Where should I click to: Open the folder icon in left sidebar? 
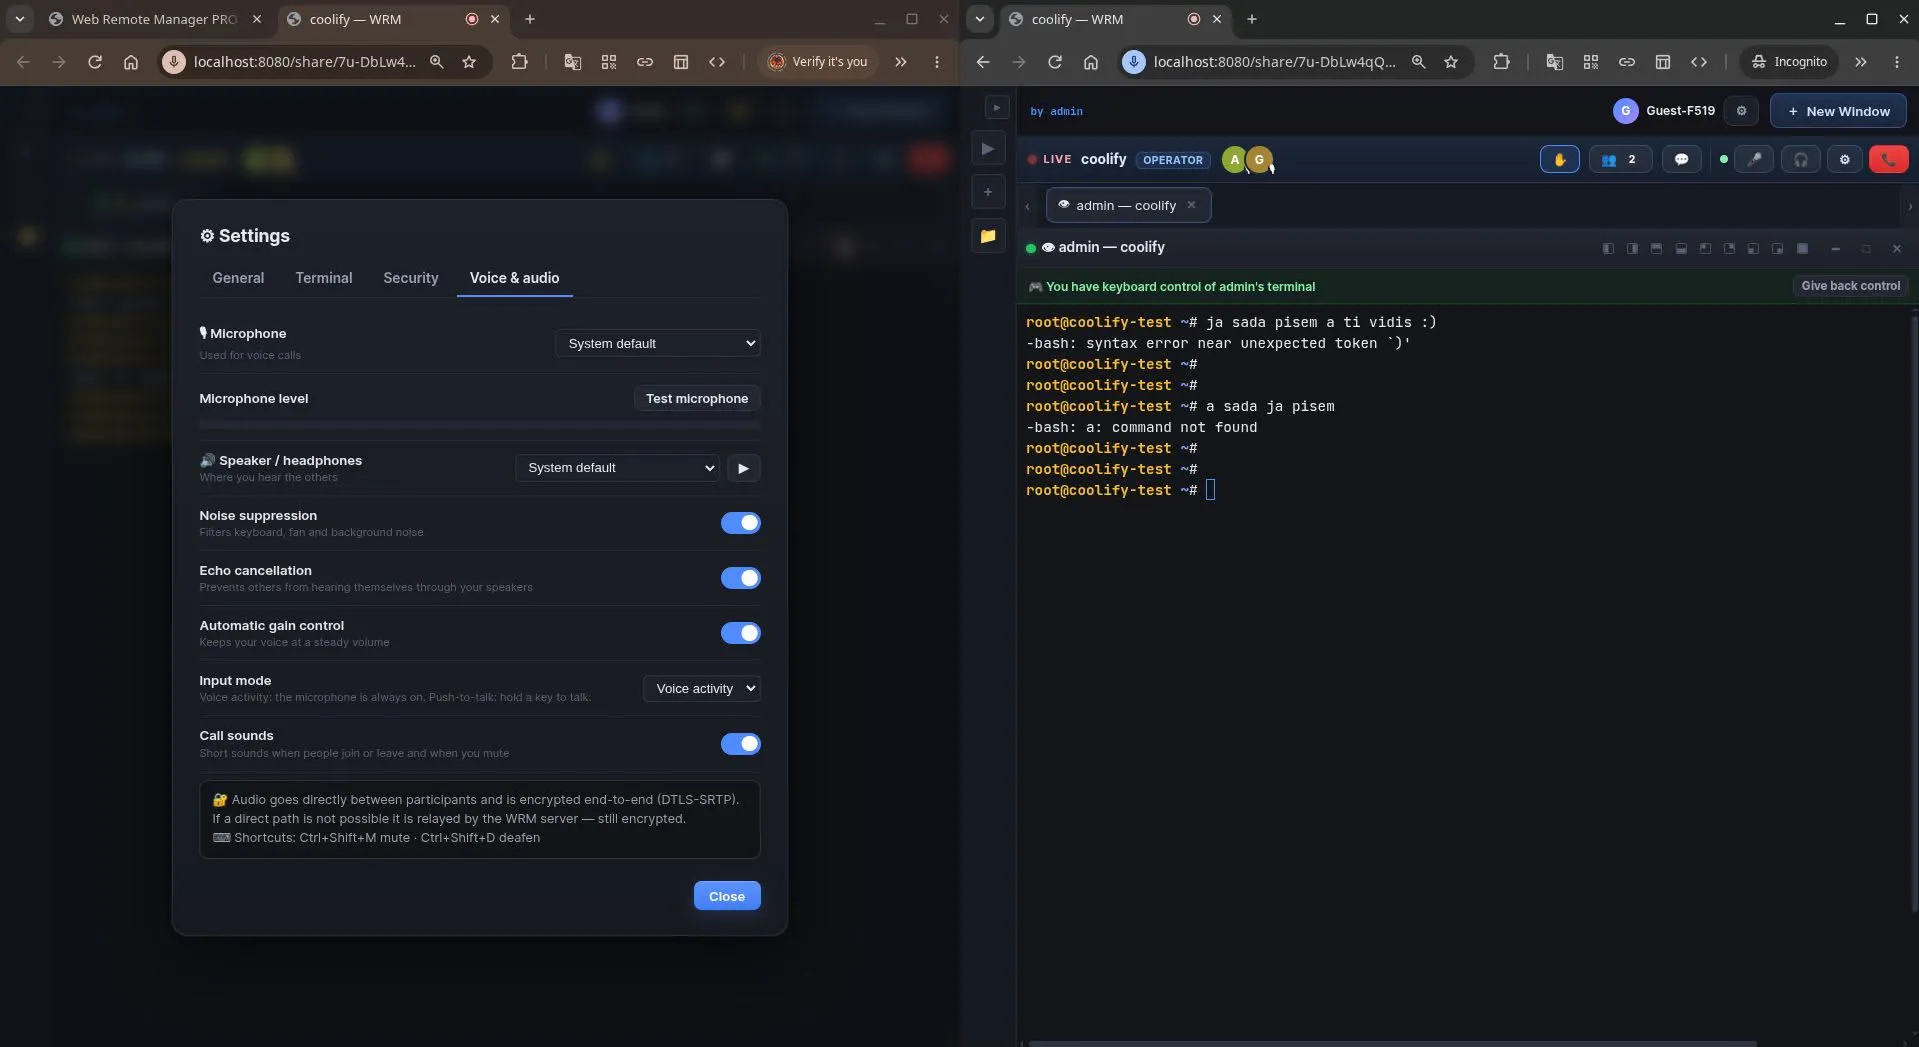pos(988,236)
